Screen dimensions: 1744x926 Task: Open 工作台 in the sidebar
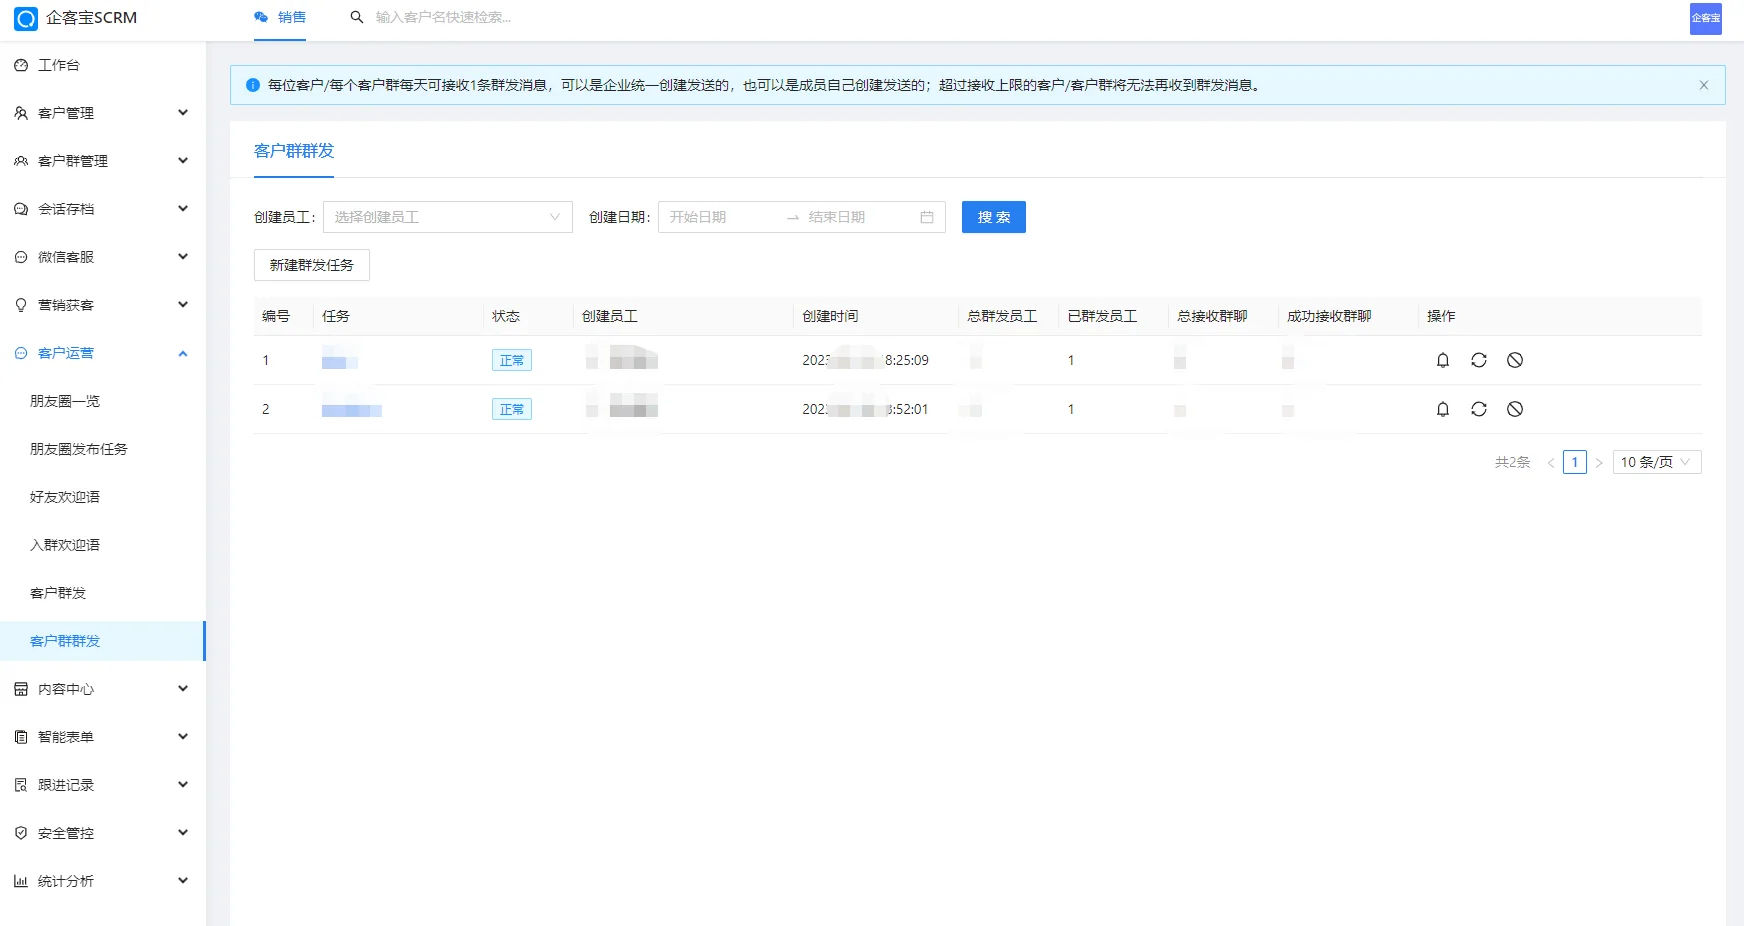(x=103, y=65)
